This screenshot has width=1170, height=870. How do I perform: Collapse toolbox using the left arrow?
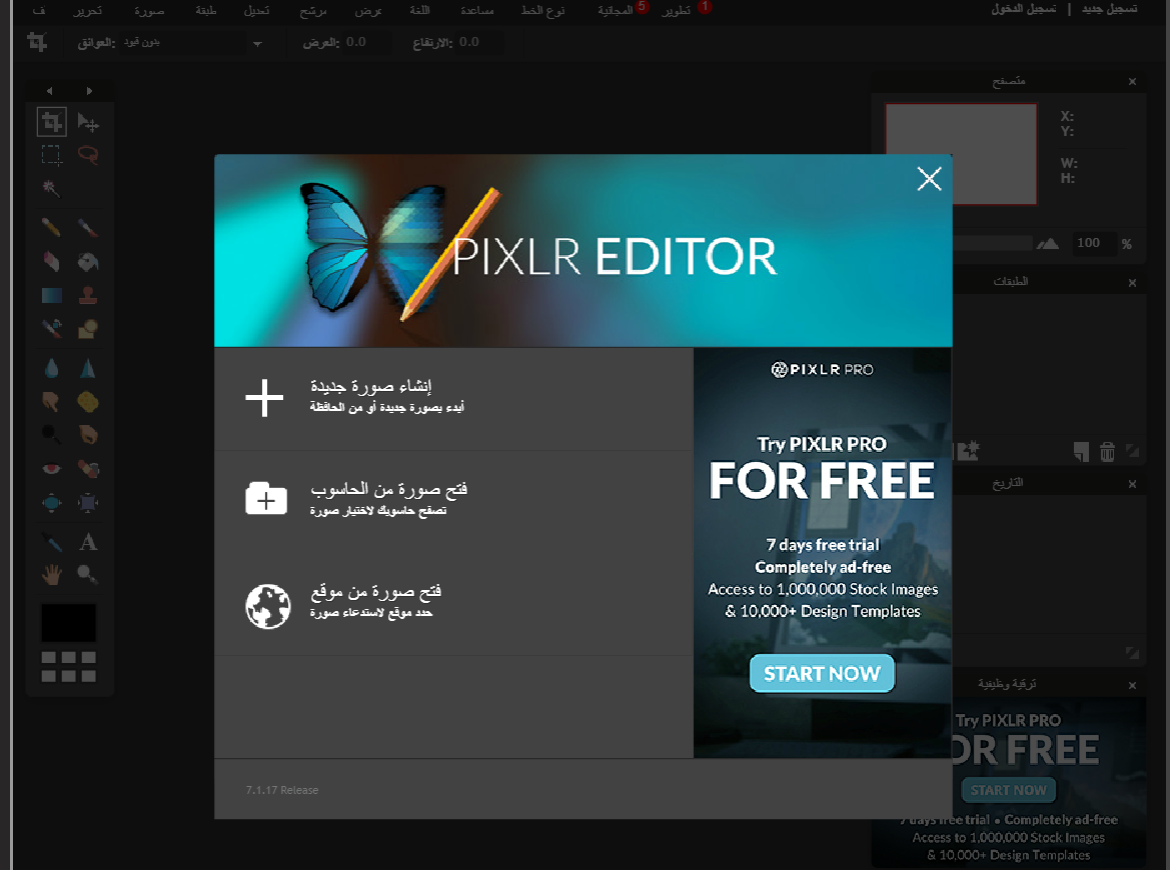click(x=50, y=91)
